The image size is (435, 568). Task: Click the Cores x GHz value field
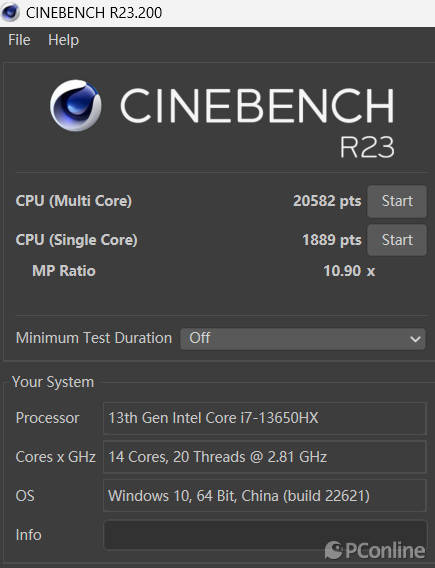click(x=265, y=457)
